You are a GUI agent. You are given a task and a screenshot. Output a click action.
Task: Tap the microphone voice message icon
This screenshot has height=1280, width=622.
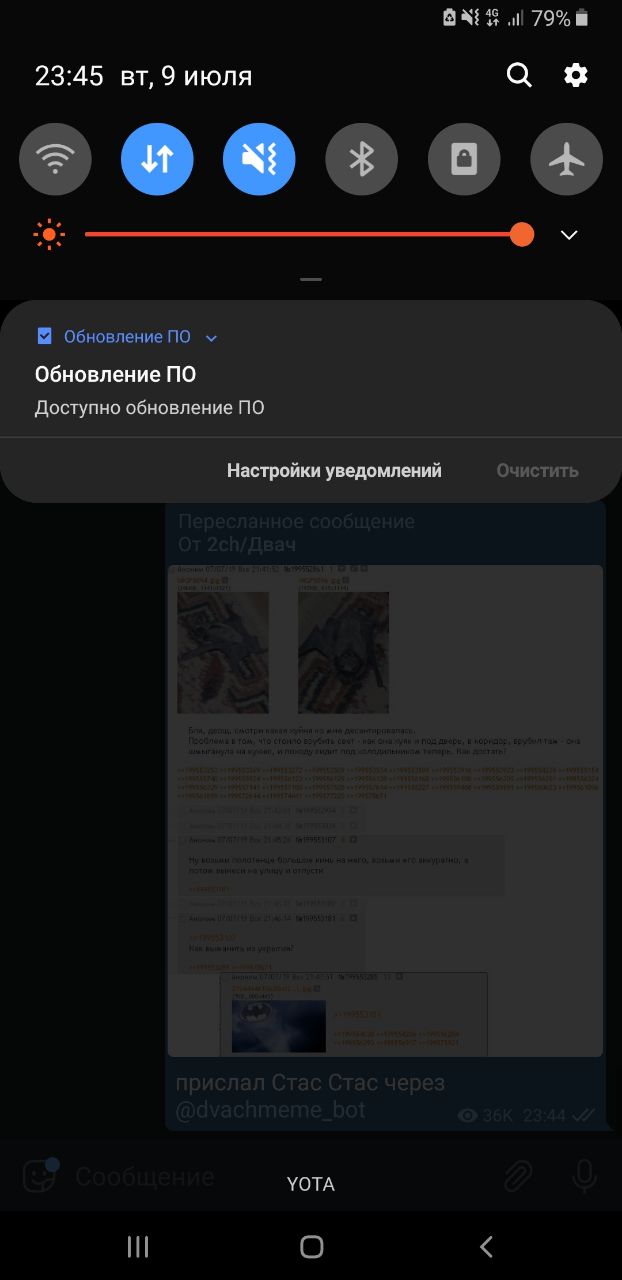pyautogui.click(x=584, y=1177)
